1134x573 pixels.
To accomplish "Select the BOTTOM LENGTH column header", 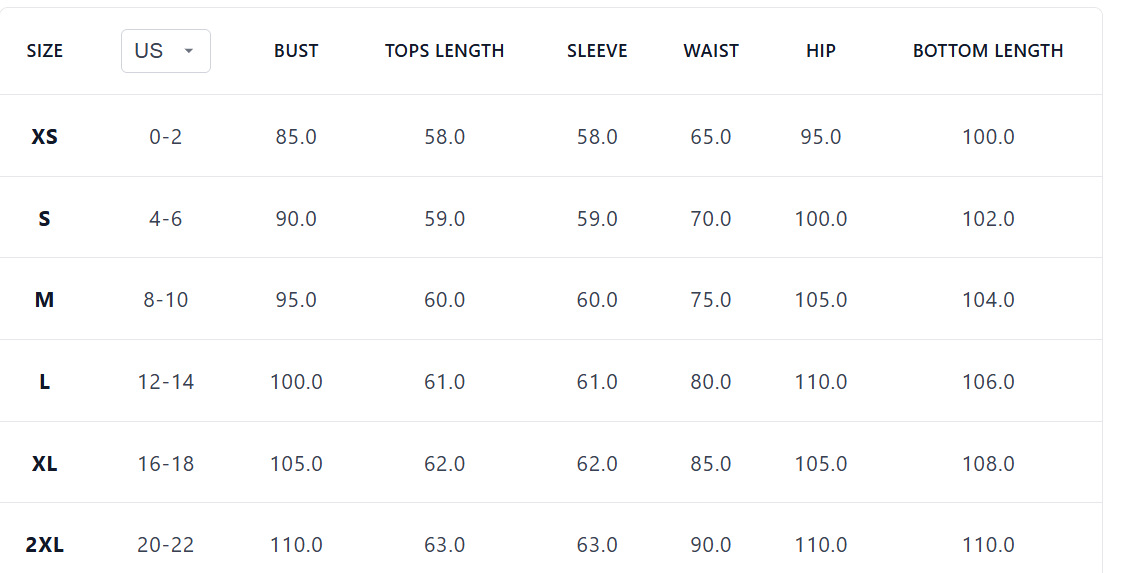I will point(988,51).
